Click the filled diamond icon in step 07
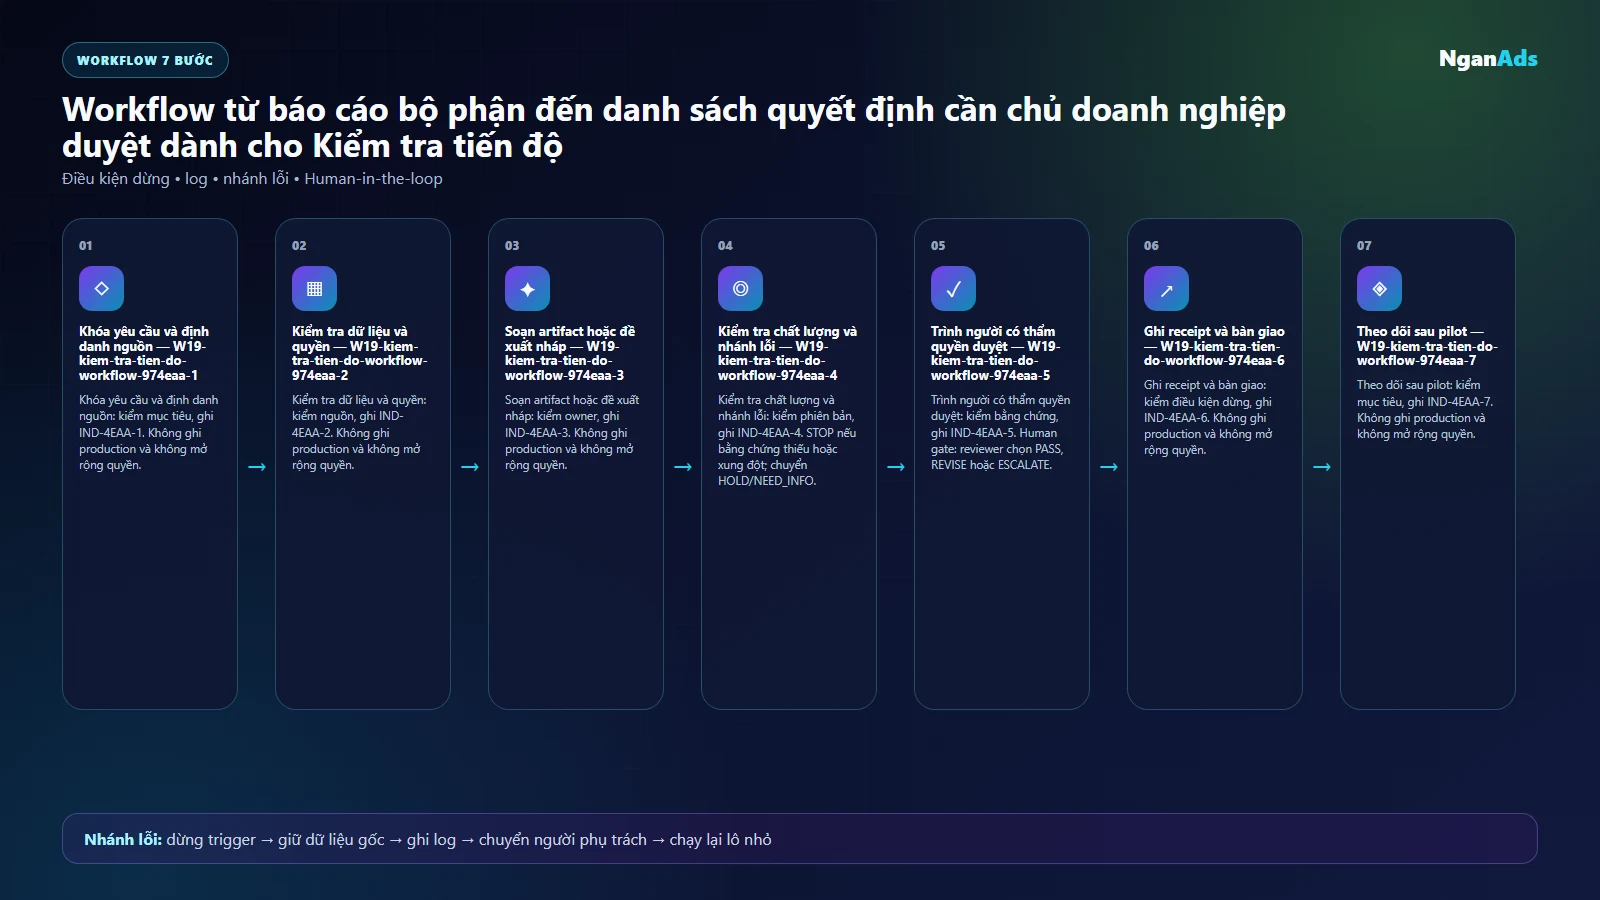The width and height of the screenshot is (1600, 900). coord(1379,288)
